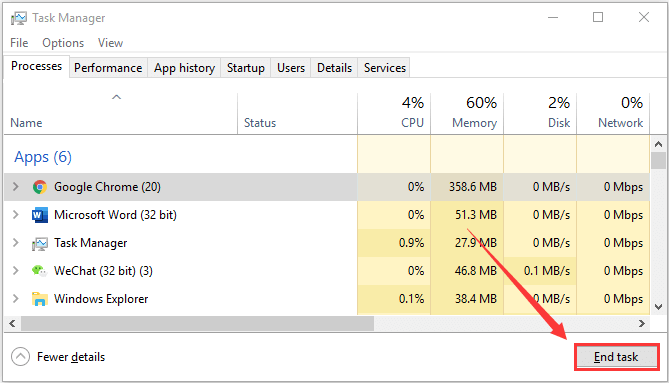669x383 pixels.
Task: Click the End task button
Action: (617, 357)
